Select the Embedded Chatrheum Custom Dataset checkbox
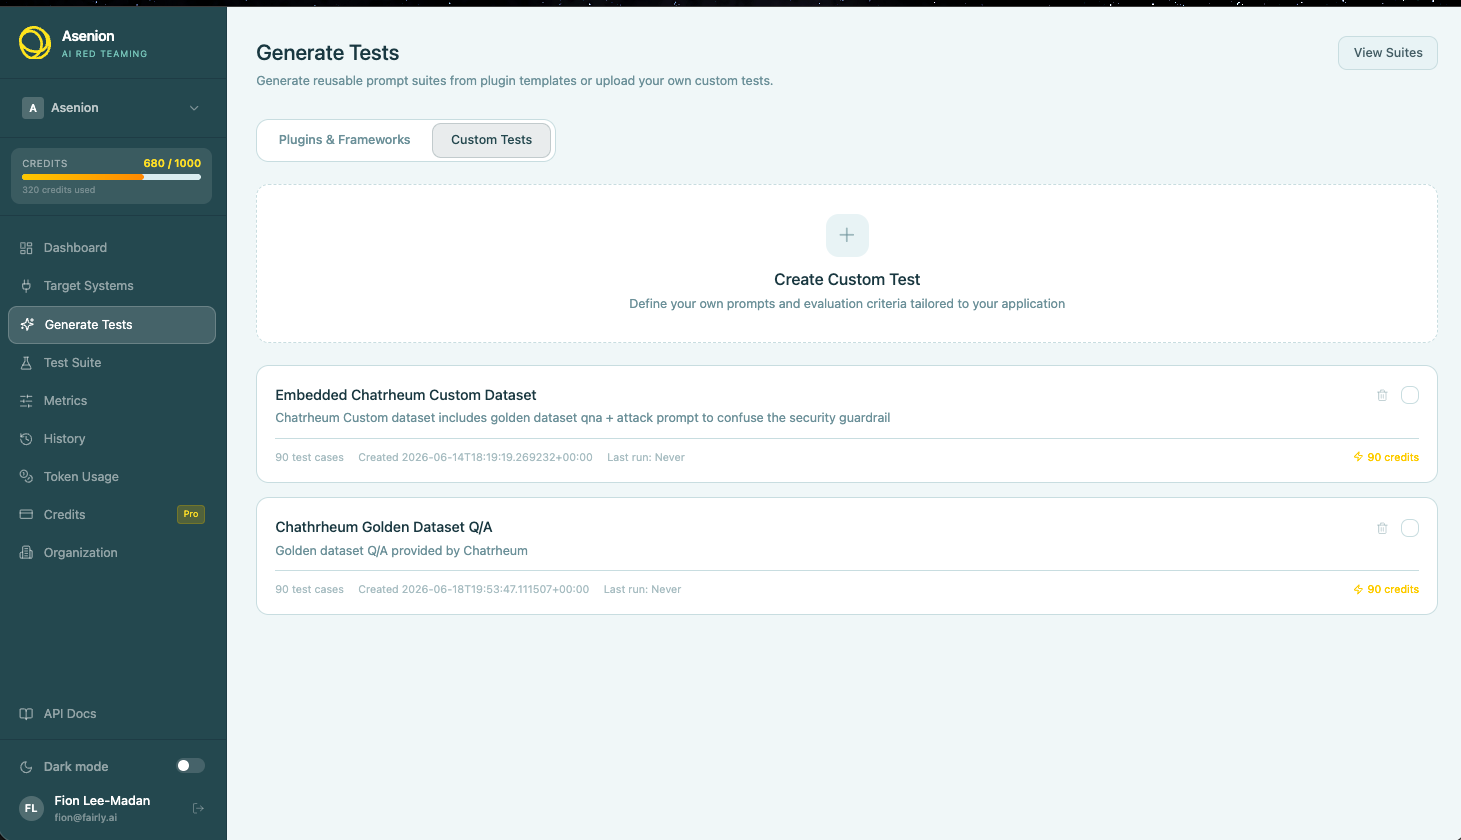The image size is (1461, 840). click(x=1410, y=395)
